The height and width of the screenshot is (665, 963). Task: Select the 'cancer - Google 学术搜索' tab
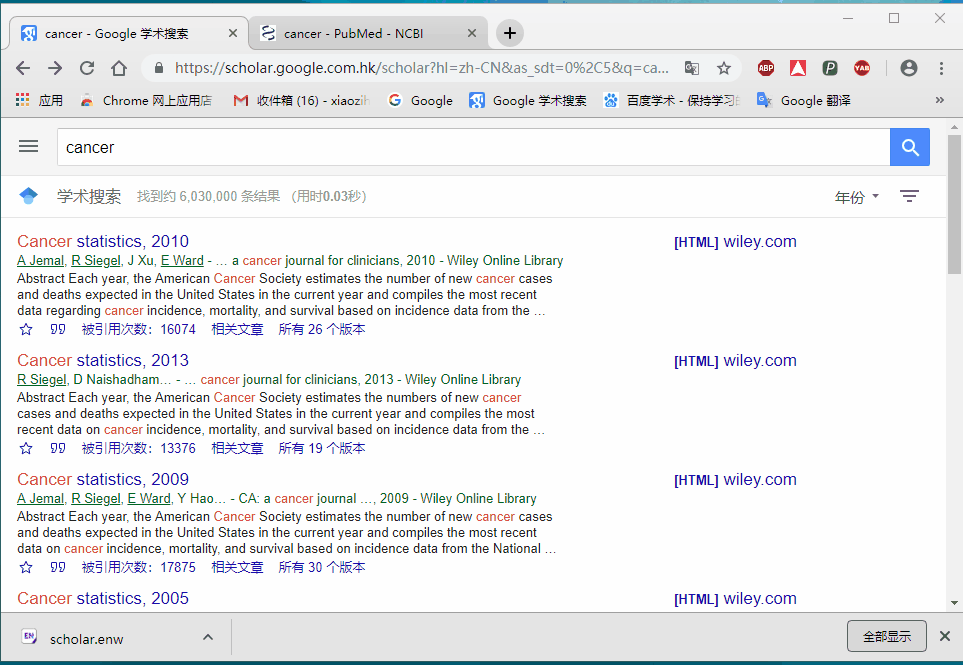click(x=129, y=33)
